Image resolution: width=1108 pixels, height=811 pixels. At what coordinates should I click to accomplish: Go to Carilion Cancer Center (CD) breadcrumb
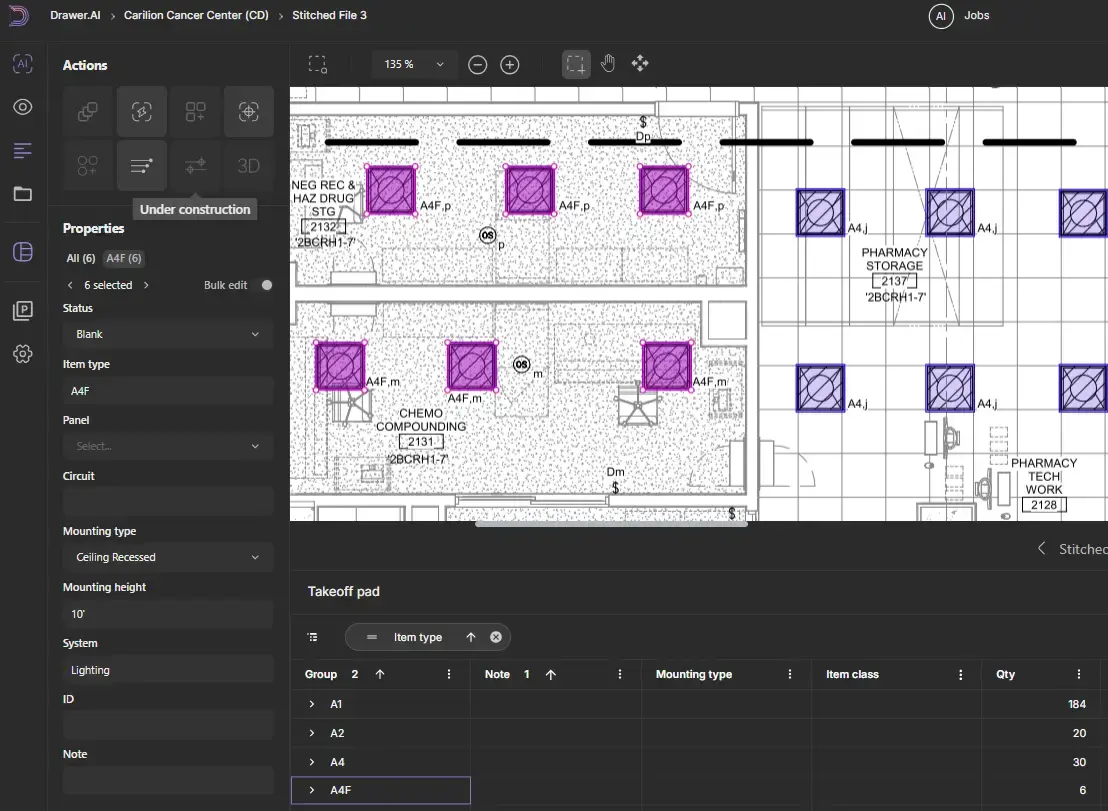pos(196,16)
